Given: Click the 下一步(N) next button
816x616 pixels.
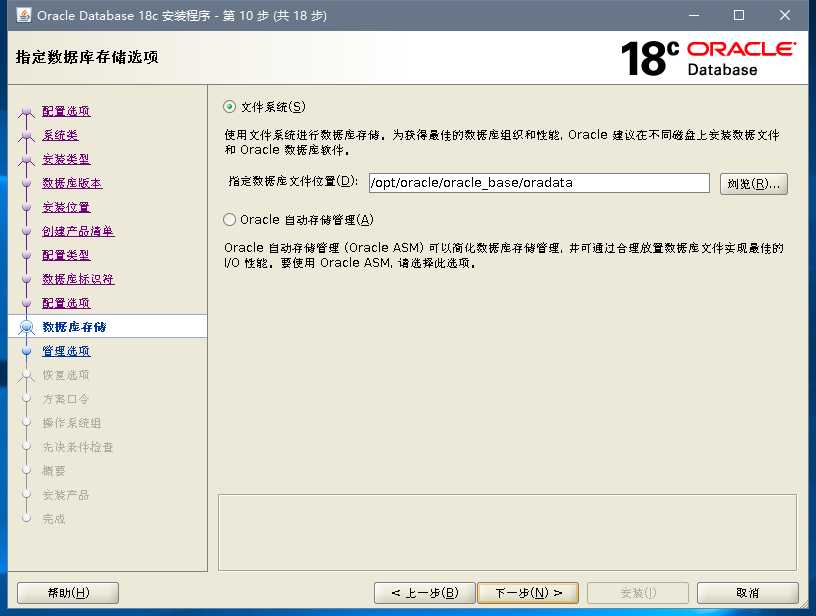Looking at the screenshot, I should [528, 593].
